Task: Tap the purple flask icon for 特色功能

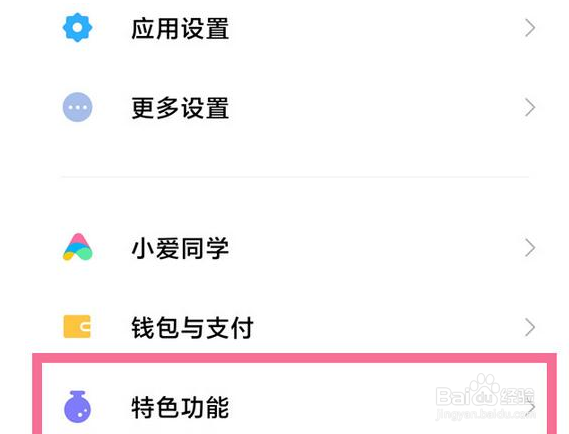Action: pos(77,407)
